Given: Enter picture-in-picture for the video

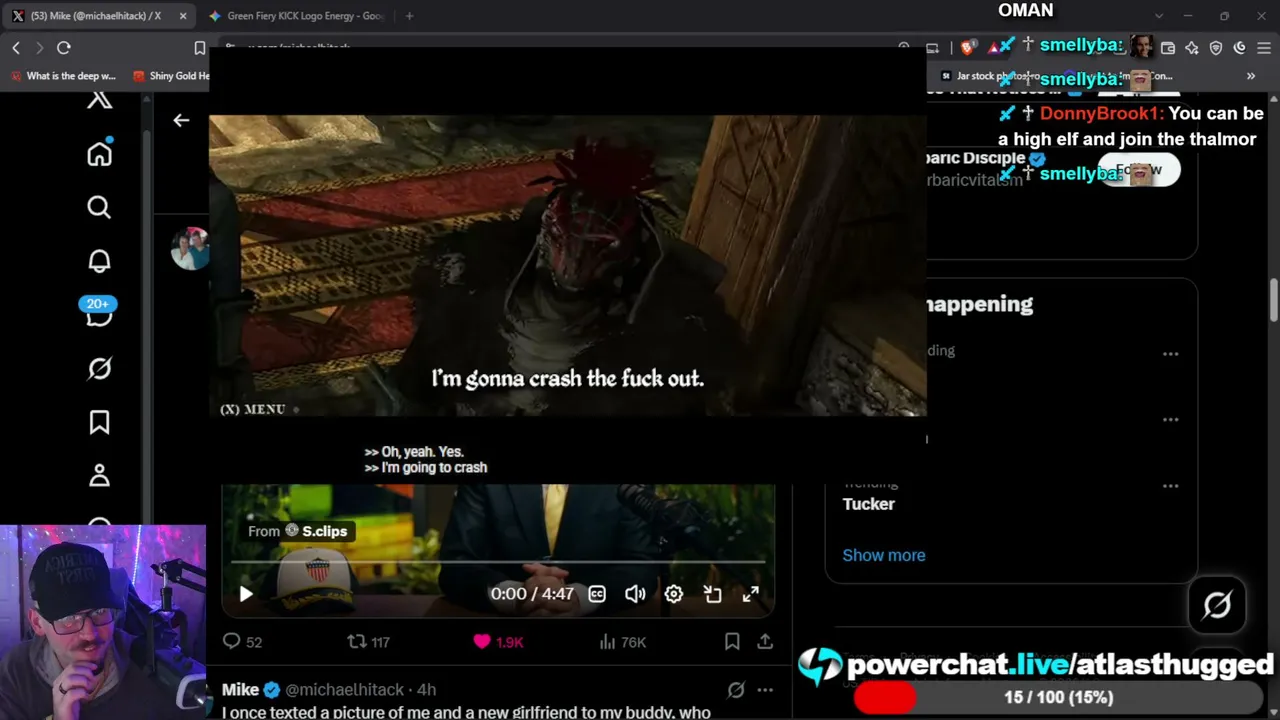Looking at the screenshot, I should click(x=712, y=594).
